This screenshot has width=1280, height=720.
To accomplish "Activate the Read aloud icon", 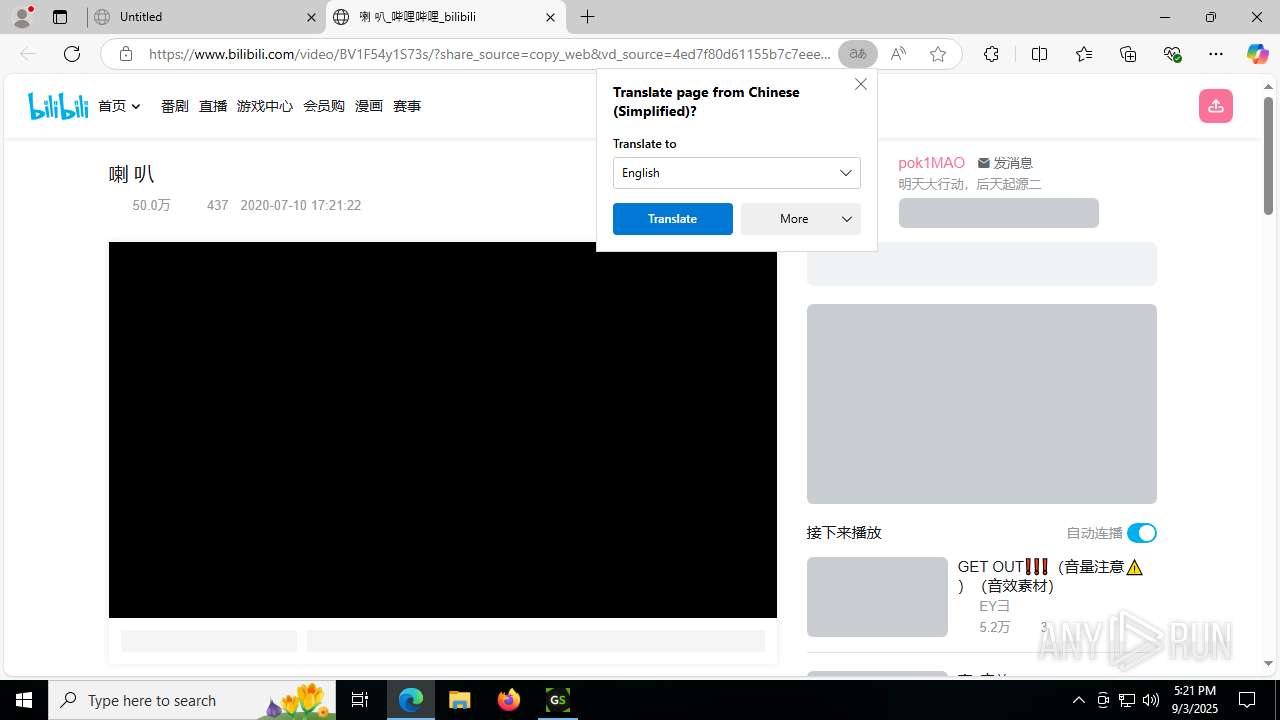I will [898, 54].
